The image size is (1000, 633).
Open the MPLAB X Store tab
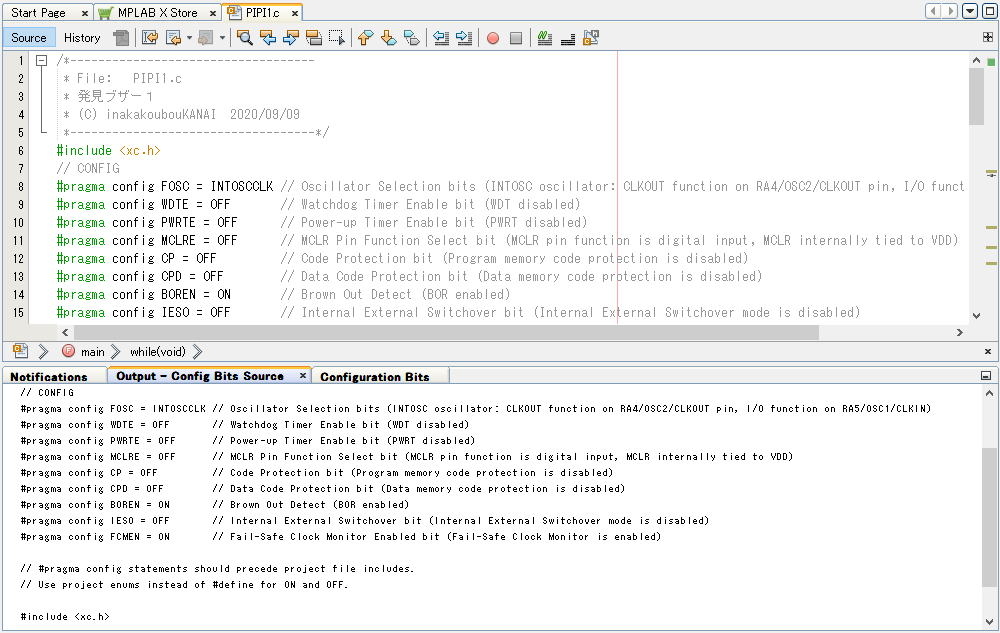(158, 13)
